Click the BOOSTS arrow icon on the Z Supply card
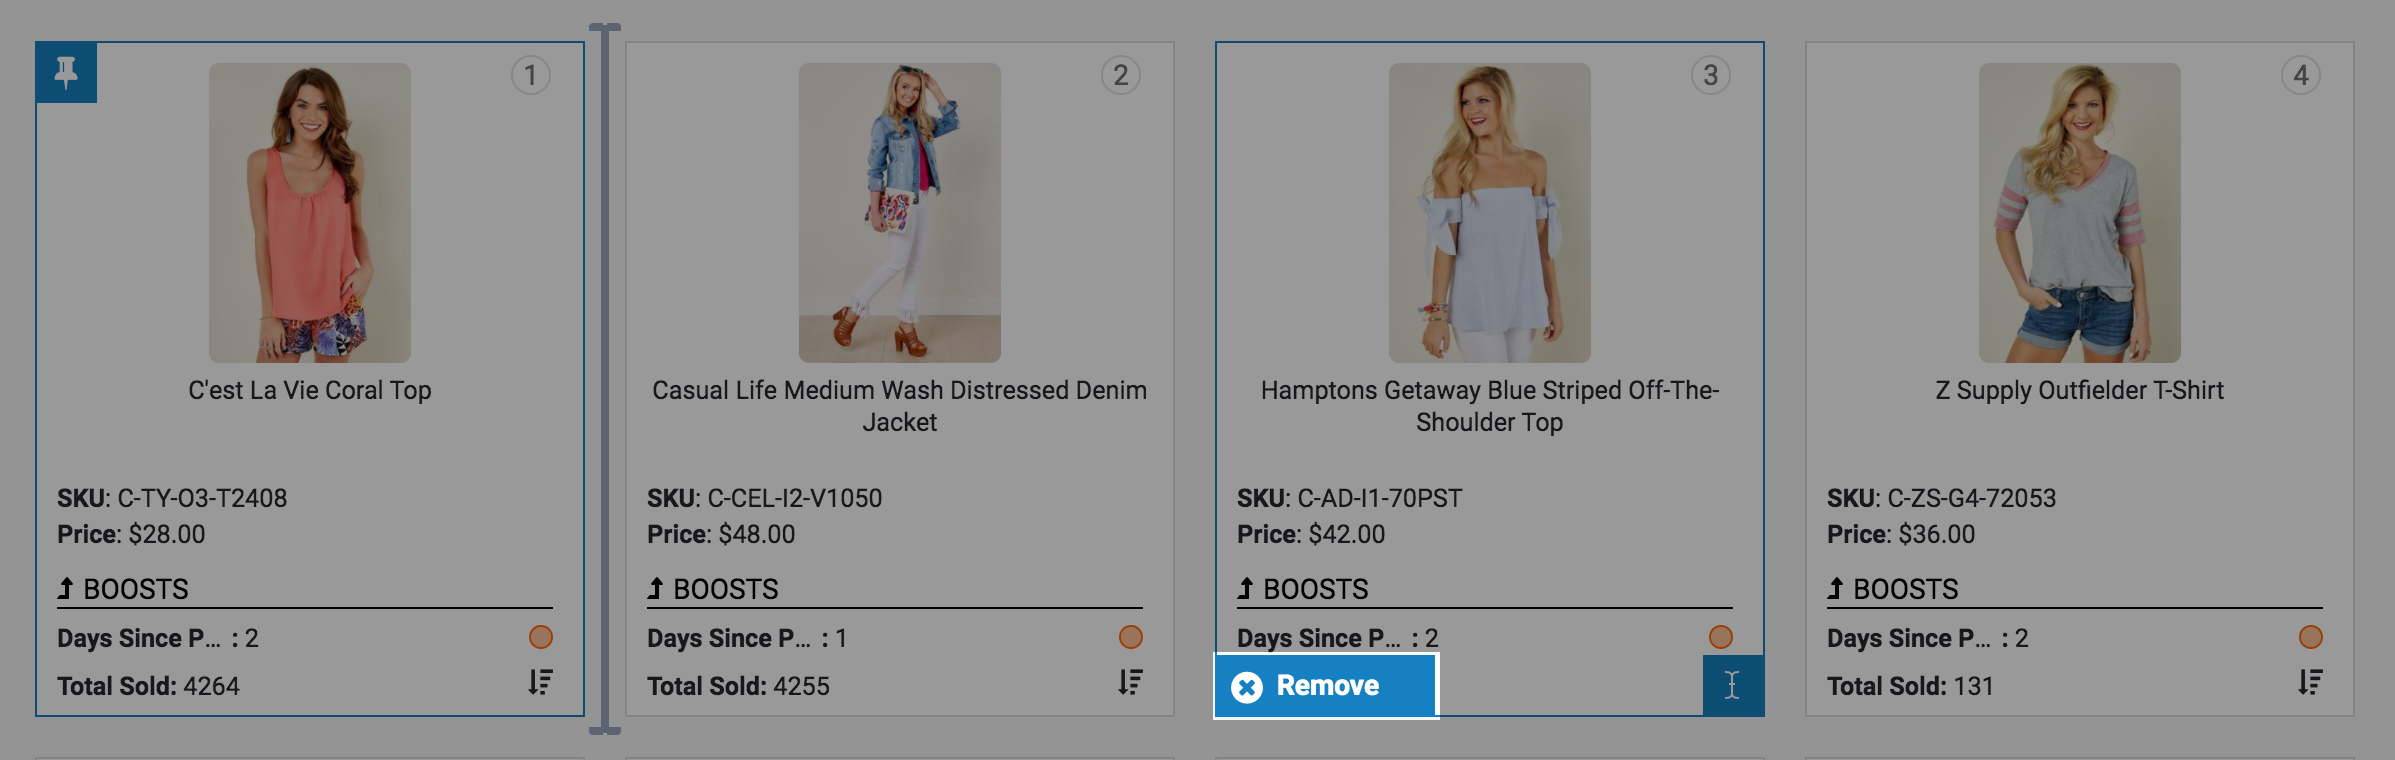Viewport: 2395px width, 760px height. [1836, 589]
